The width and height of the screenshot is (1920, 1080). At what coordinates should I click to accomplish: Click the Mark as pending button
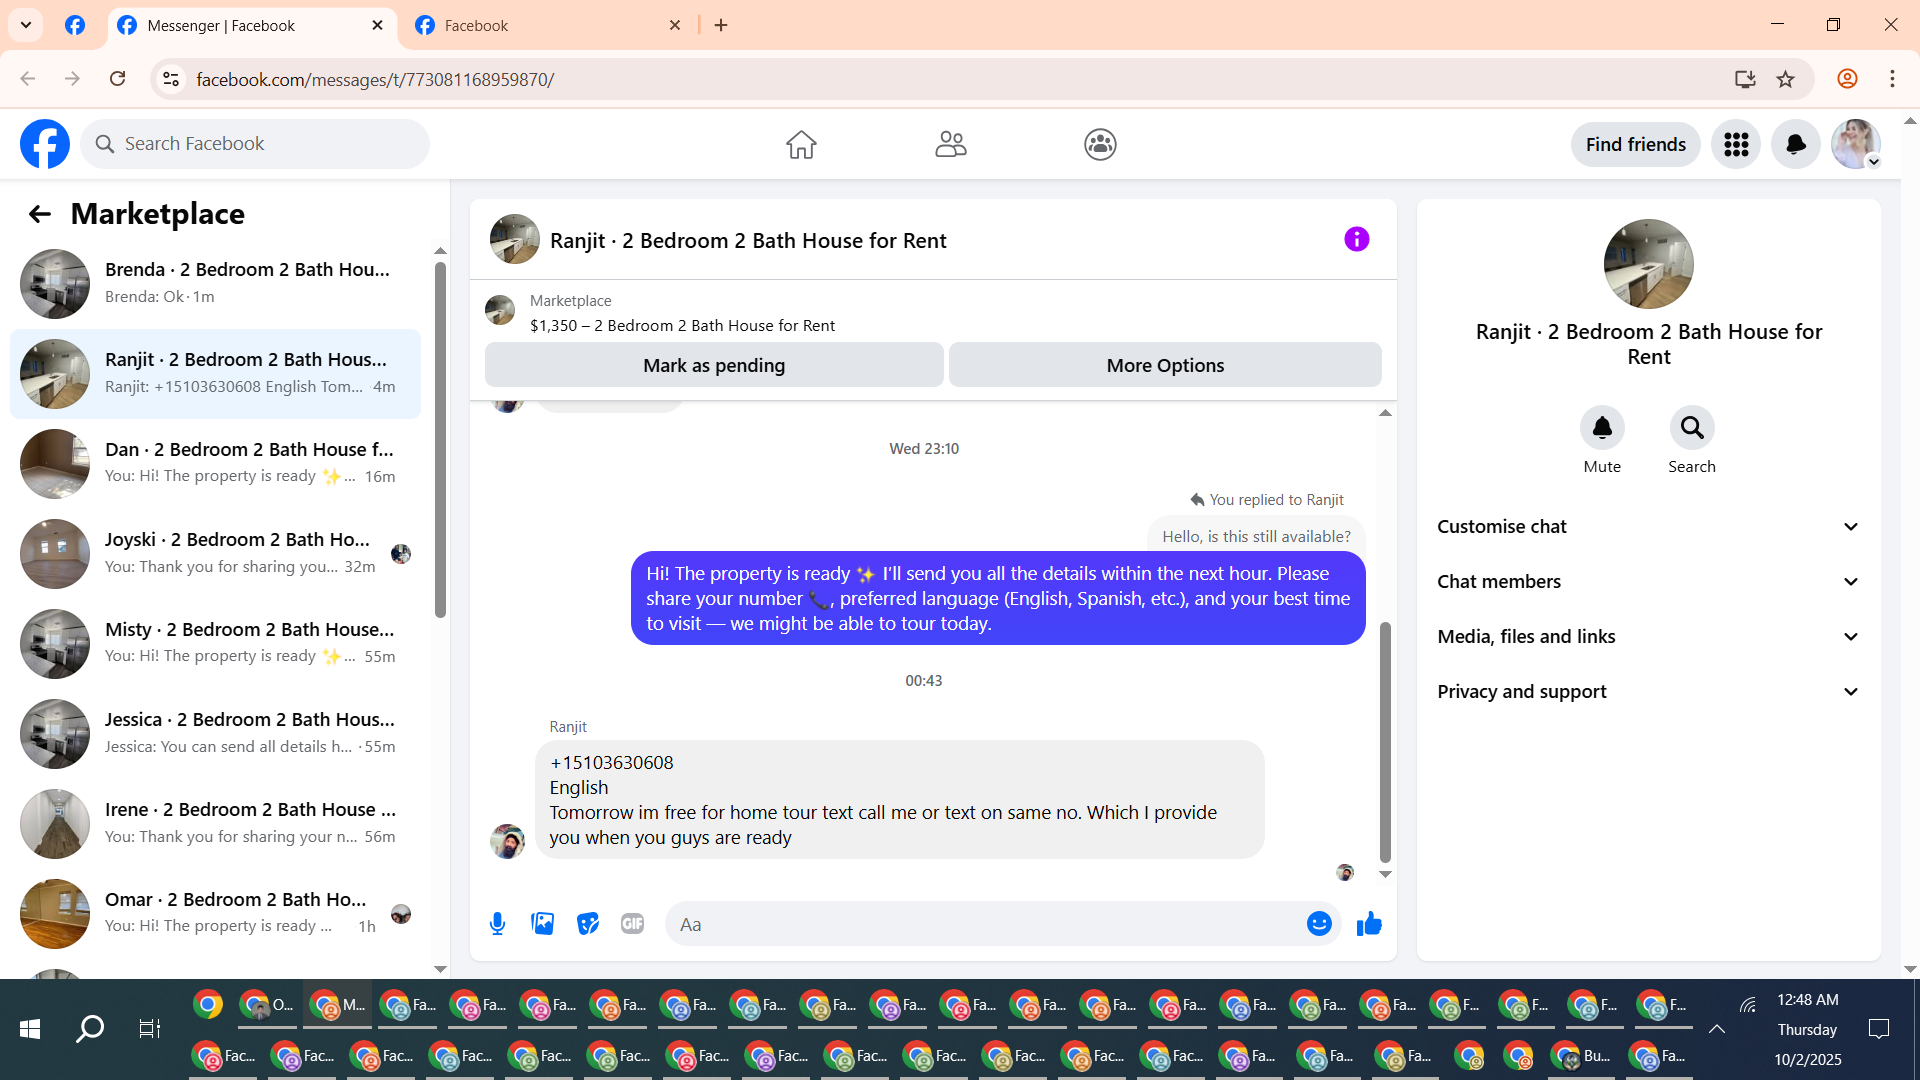pos(714,365)
